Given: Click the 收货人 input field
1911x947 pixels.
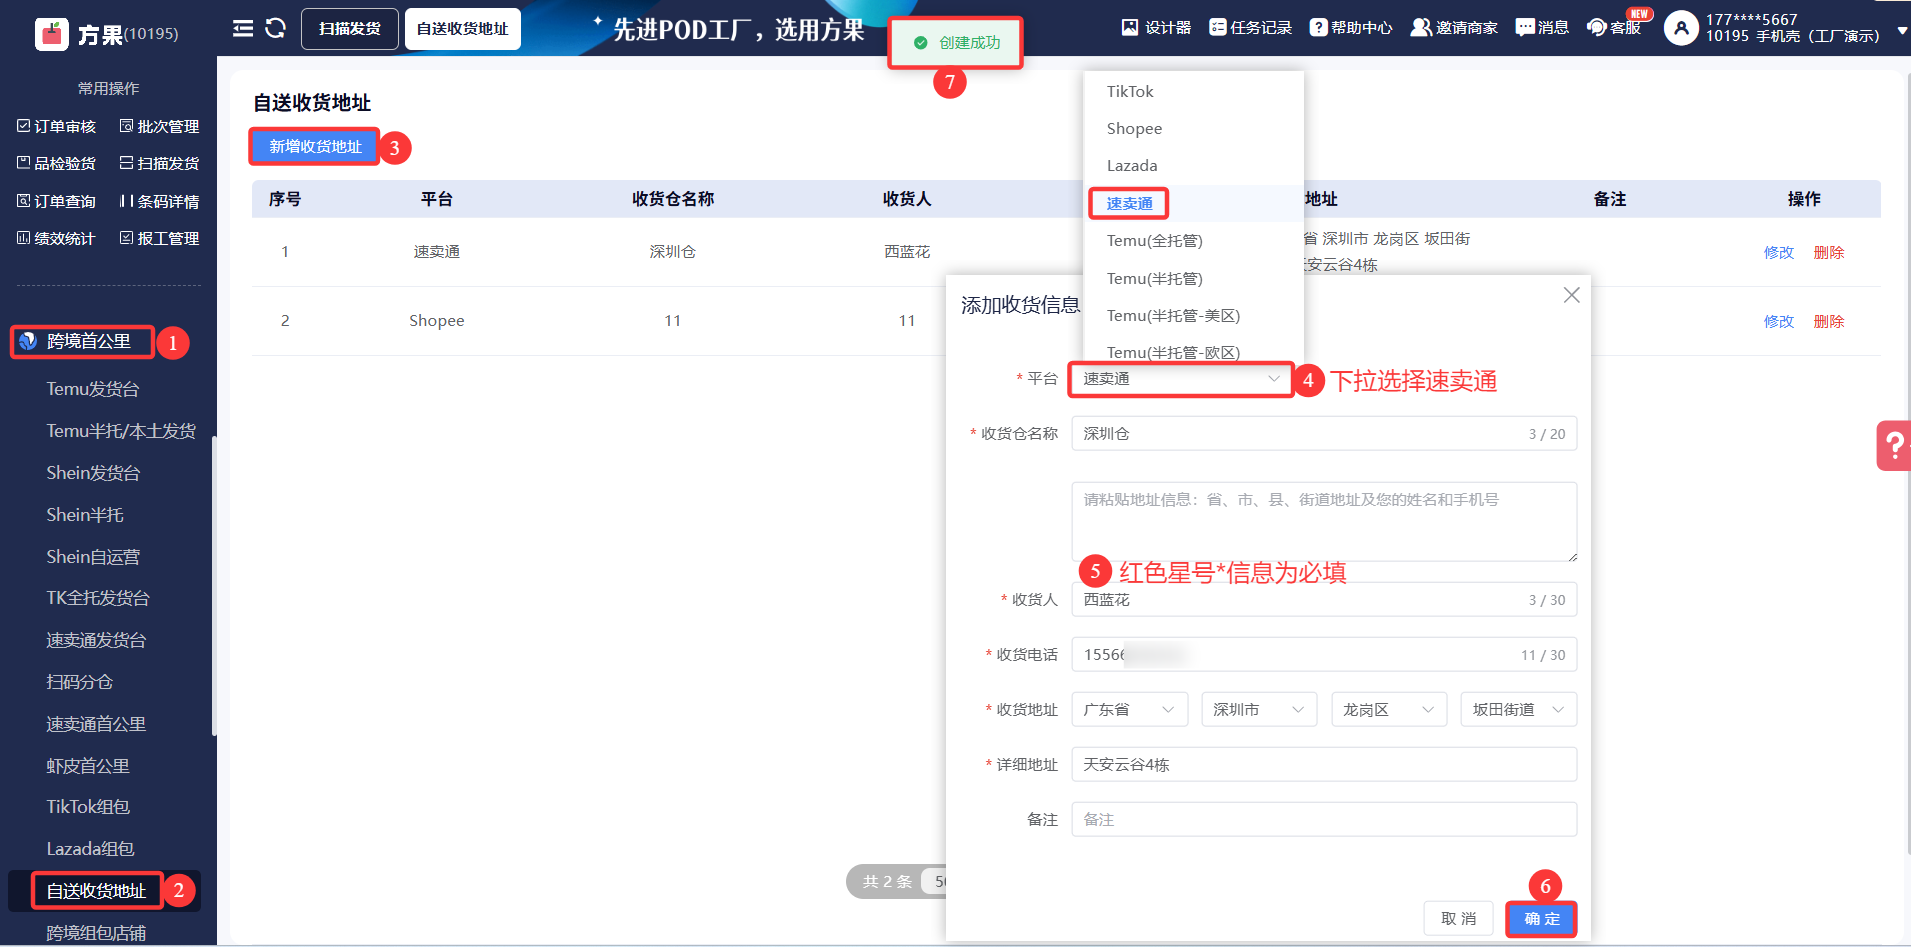Looking at the screenshot, I should [x=1324, y=600].
